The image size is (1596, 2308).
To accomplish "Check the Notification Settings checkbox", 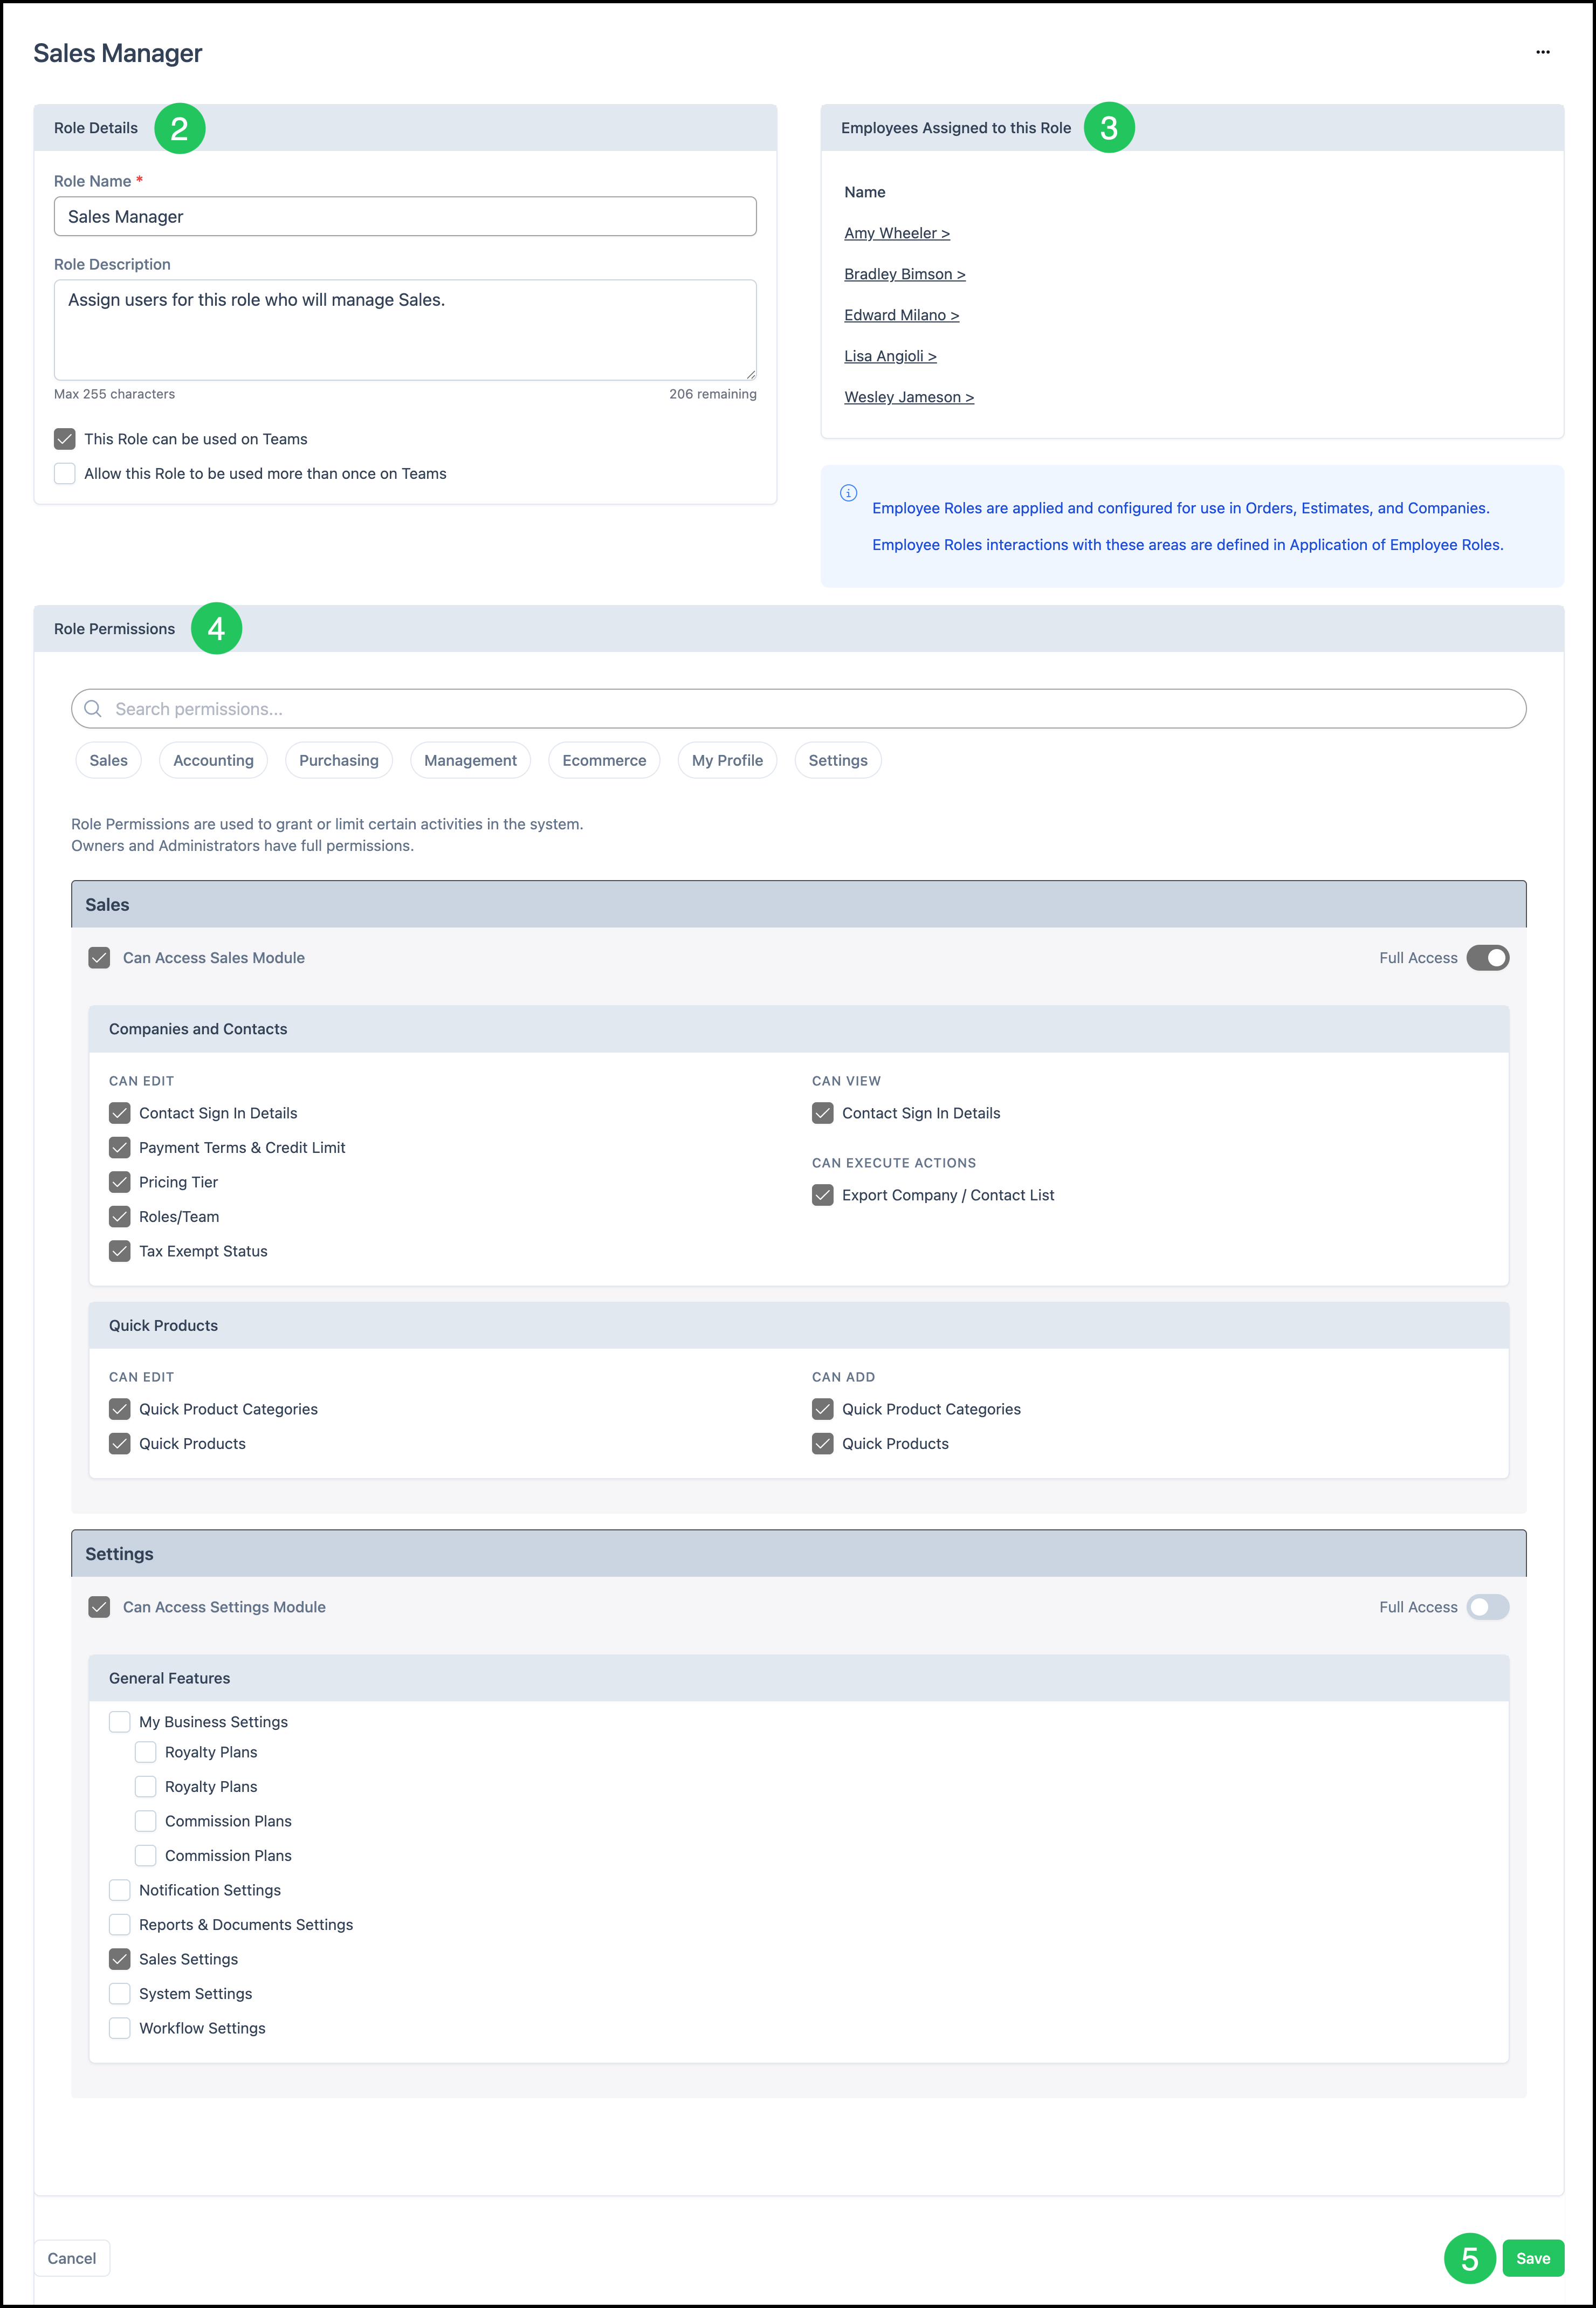I will point(120,1890).
